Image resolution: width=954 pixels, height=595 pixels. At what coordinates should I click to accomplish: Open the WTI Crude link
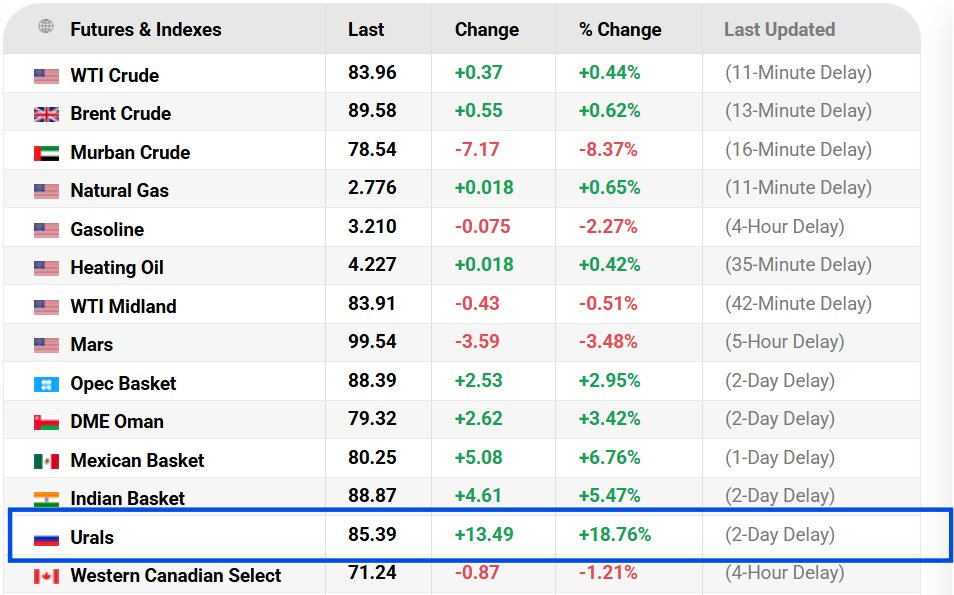click(x=114, y=75)
